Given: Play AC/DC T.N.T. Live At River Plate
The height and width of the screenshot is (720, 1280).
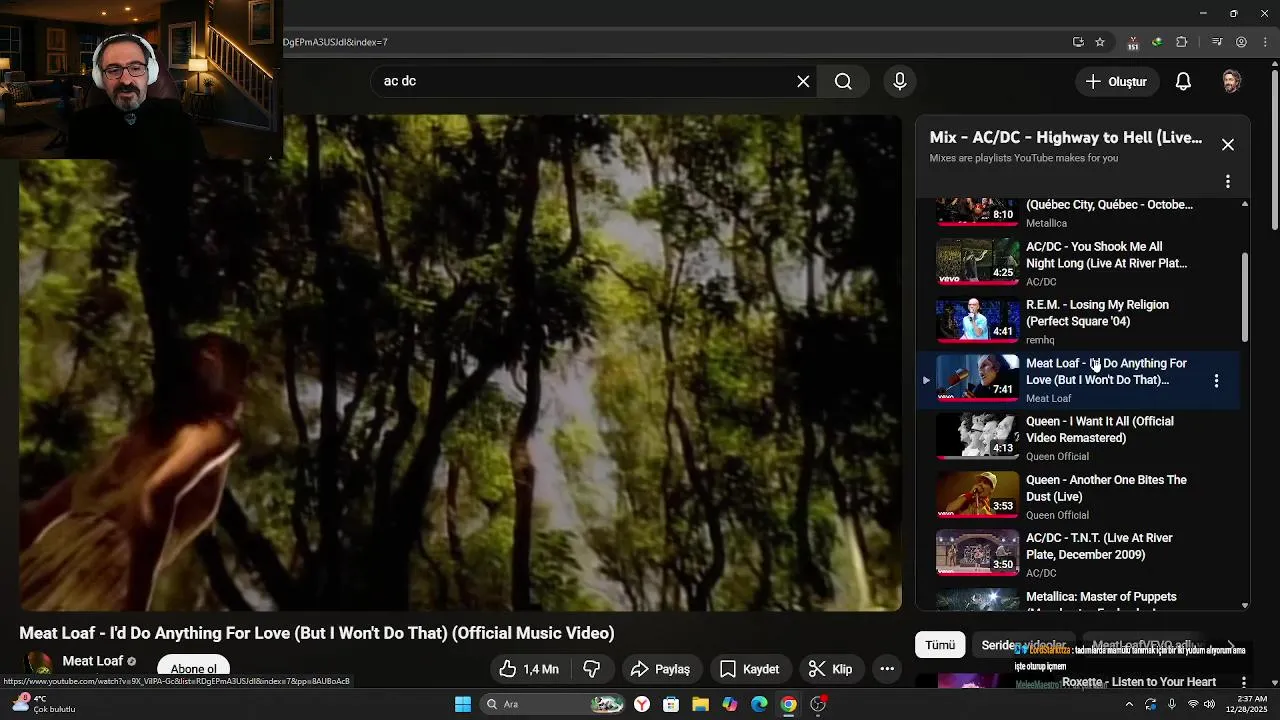Looking at the screenshot, I should coord(1078,555).
